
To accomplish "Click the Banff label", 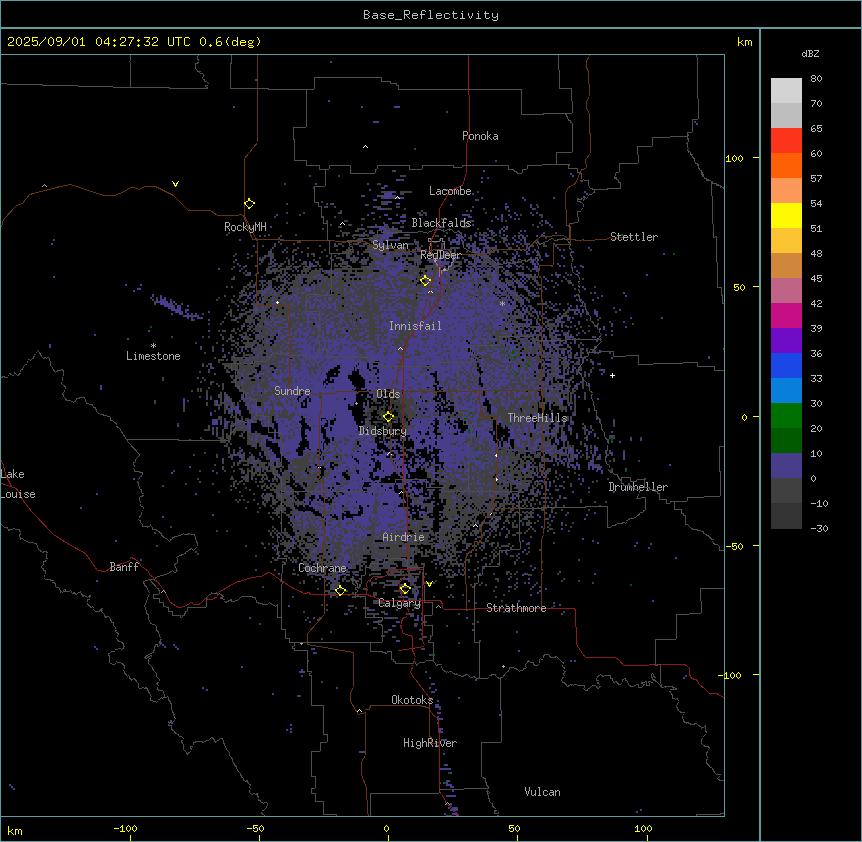I will pyautogui.click(x=124, y=567).
